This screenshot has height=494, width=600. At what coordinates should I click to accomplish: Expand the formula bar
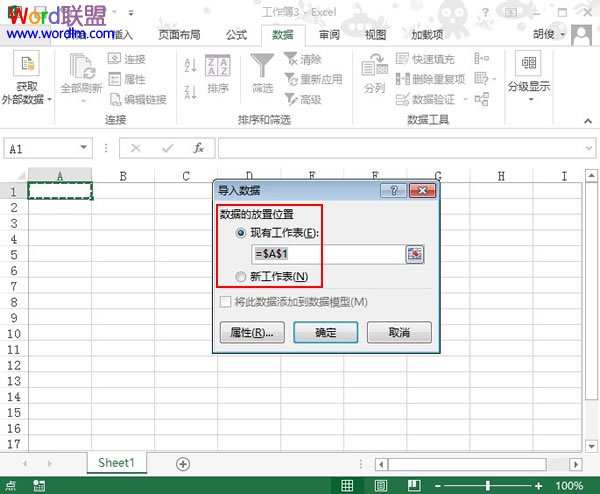point(589,148)
